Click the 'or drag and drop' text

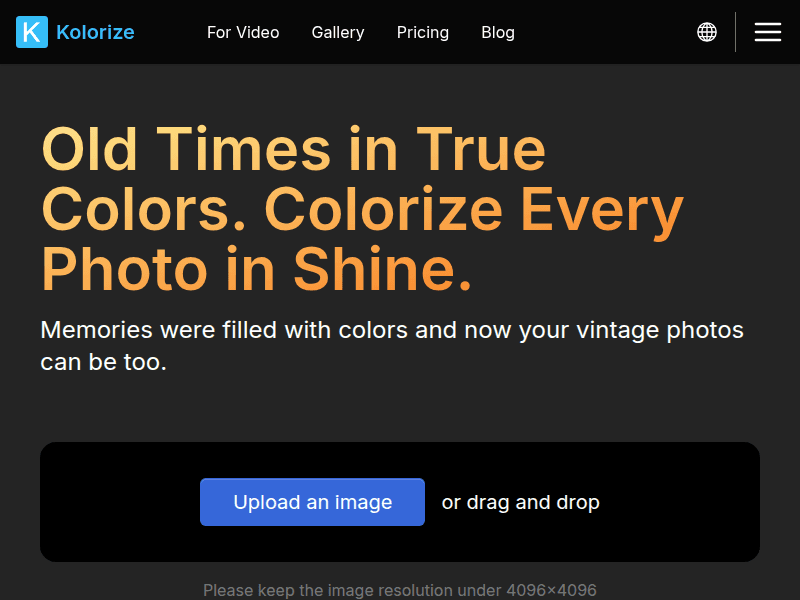point(520,503)
